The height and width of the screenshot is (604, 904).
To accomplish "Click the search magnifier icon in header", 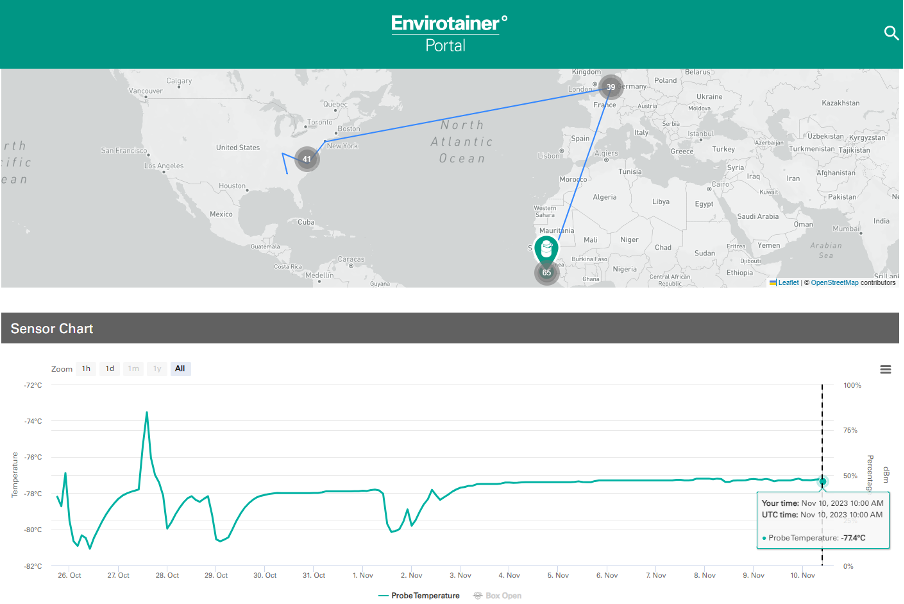I will coord(891,33).
